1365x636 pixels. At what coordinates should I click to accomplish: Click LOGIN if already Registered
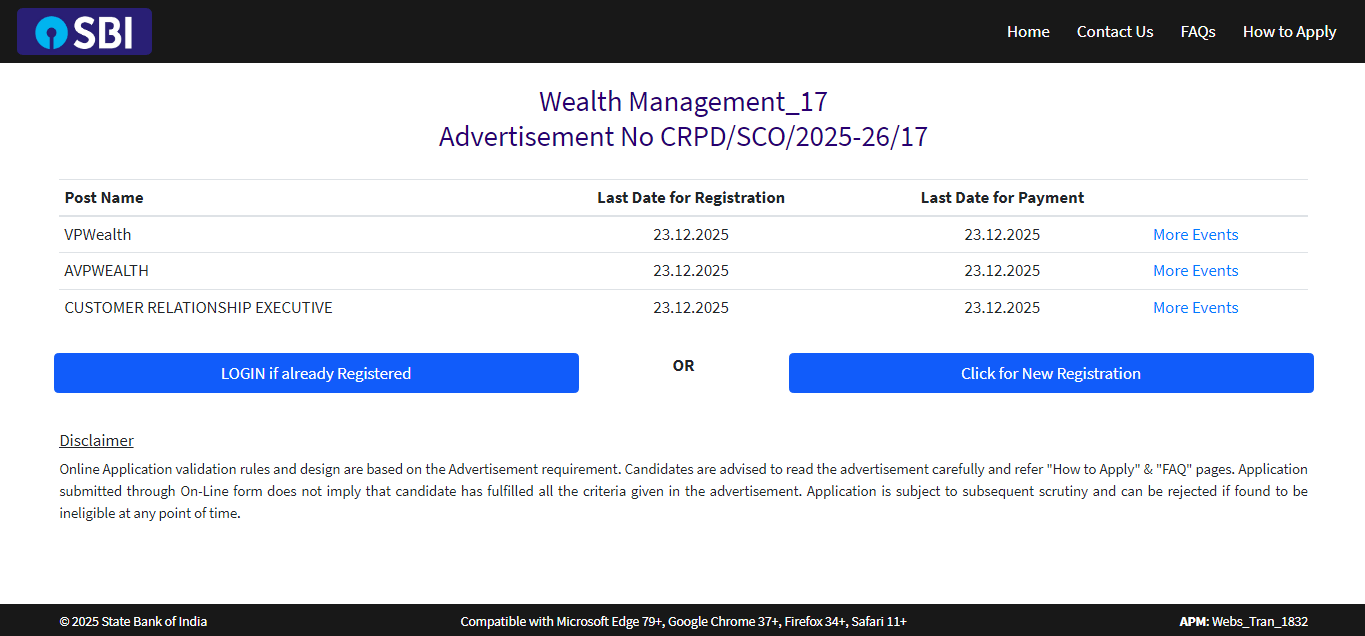pos(316,372)
